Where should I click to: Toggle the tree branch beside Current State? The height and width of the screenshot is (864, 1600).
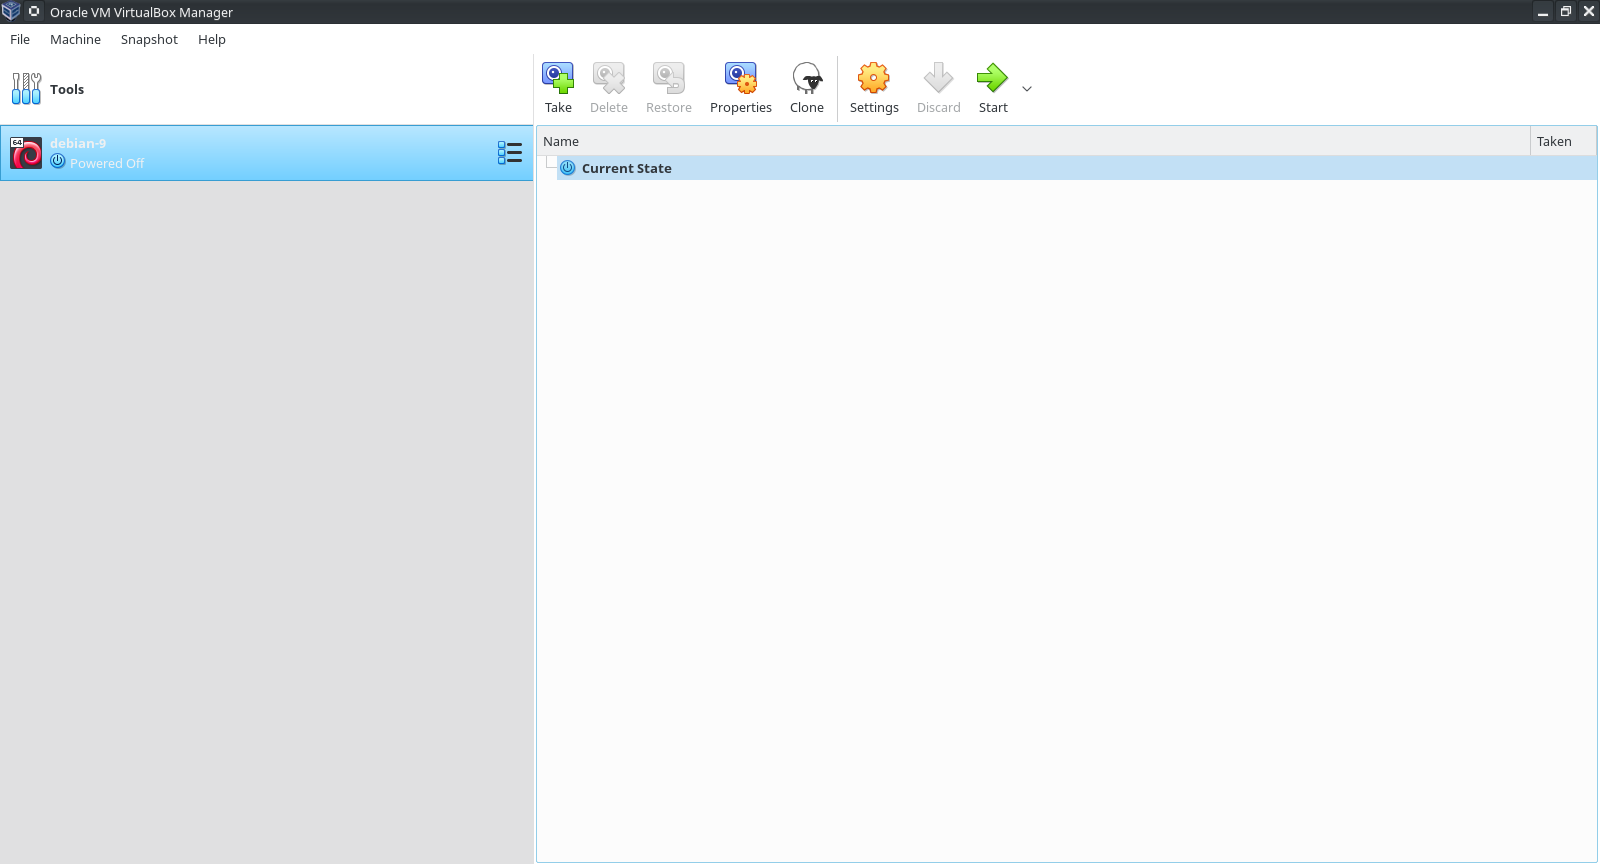551,162
